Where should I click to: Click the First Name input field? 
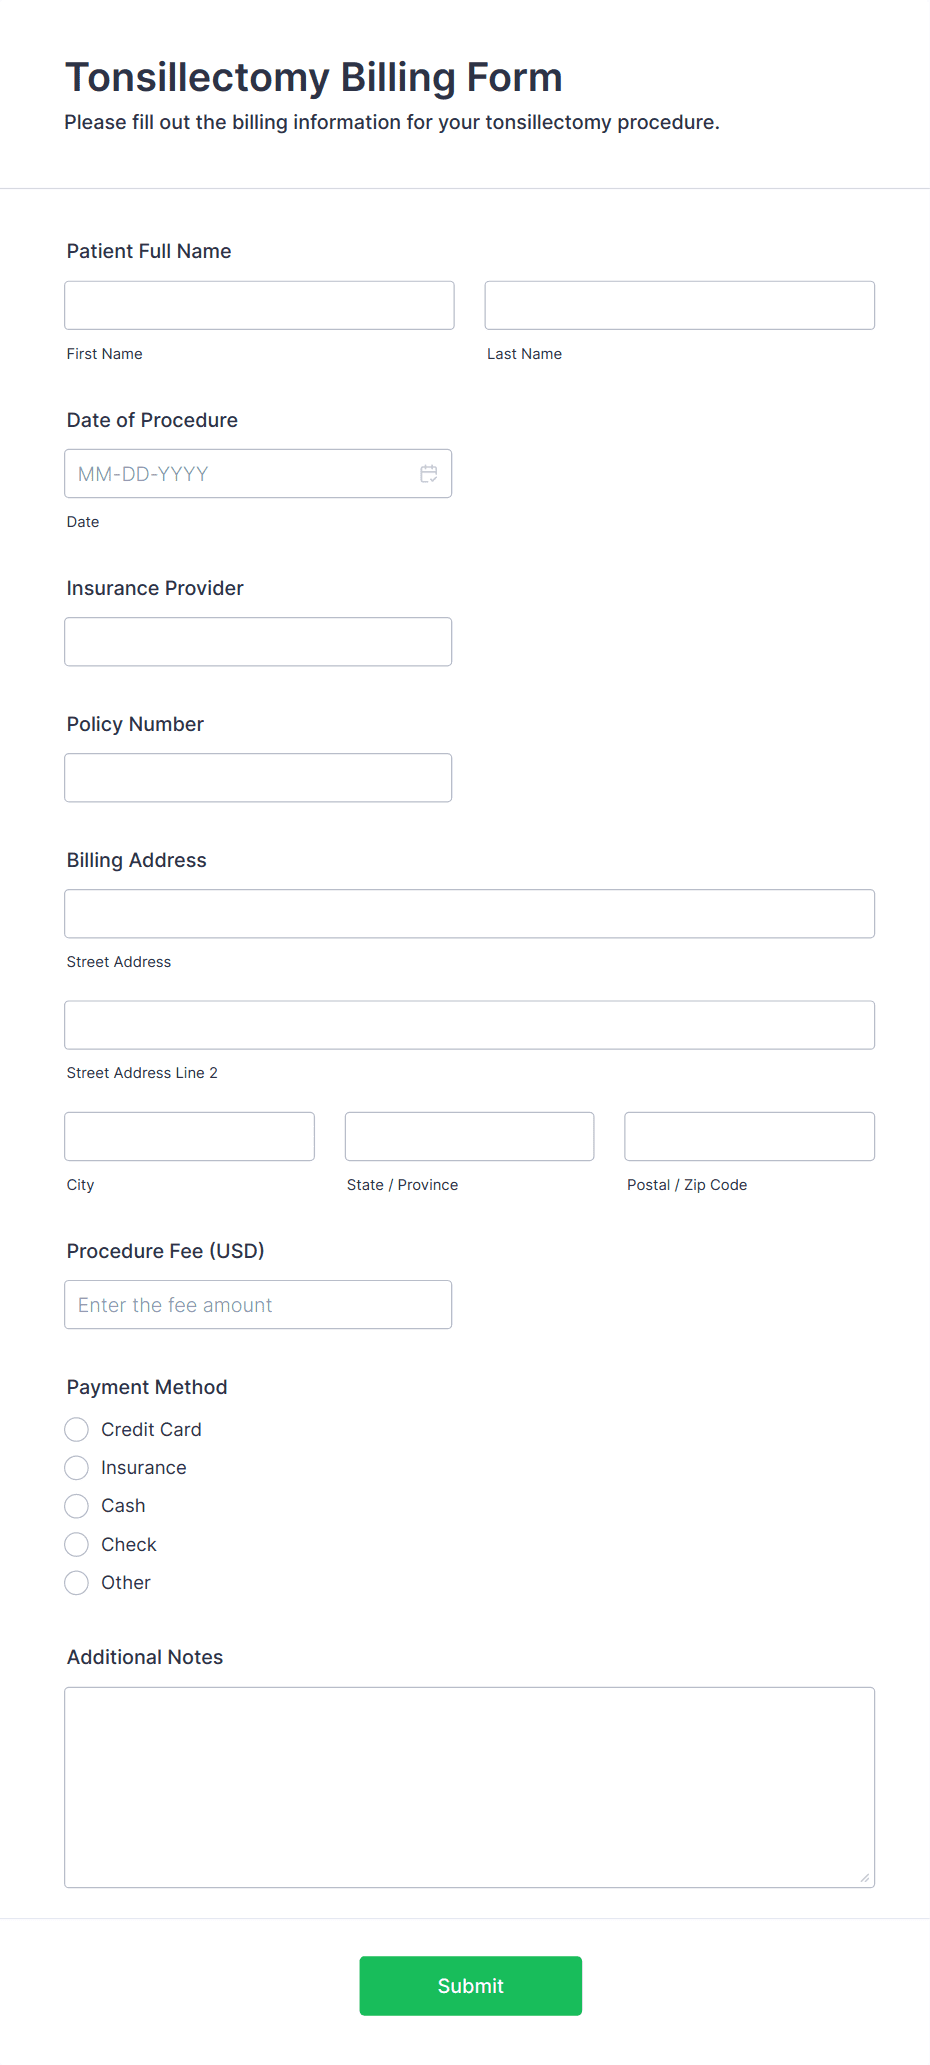pyautogui.click(x=259, y=305)
